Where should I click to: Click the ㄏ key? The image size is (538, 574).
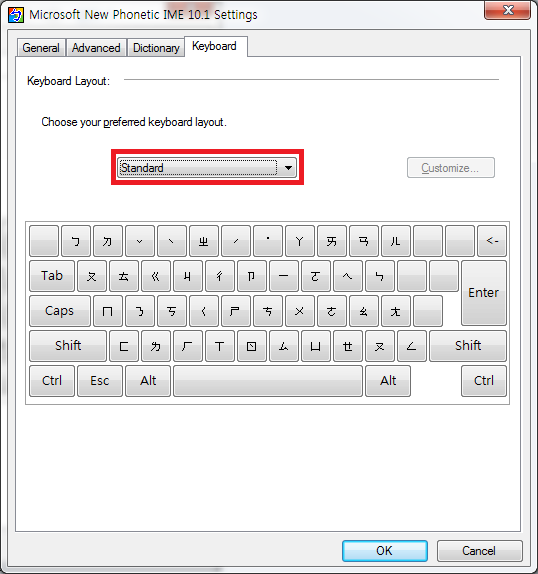(x=188, y=346)
